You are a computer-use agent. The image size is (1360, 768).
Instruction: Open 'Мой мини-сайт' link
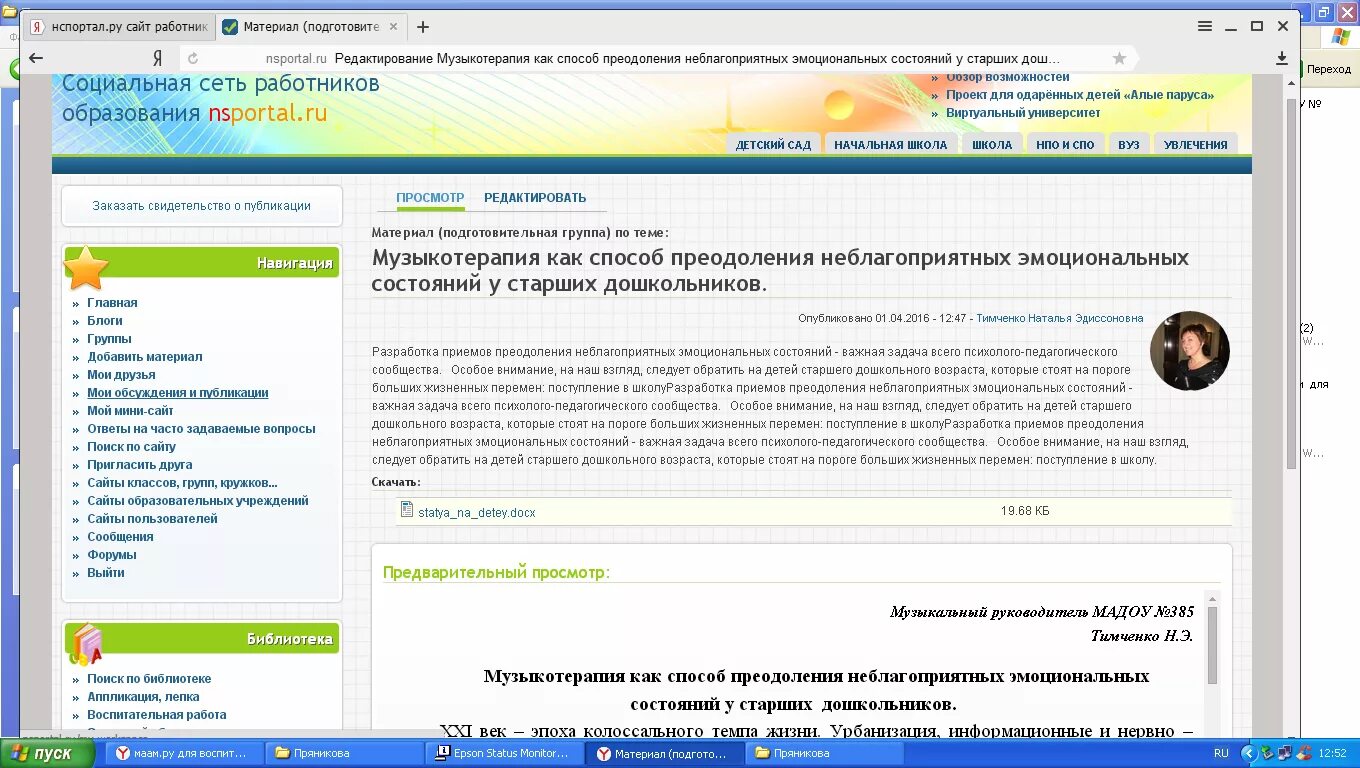pos(130,411)
